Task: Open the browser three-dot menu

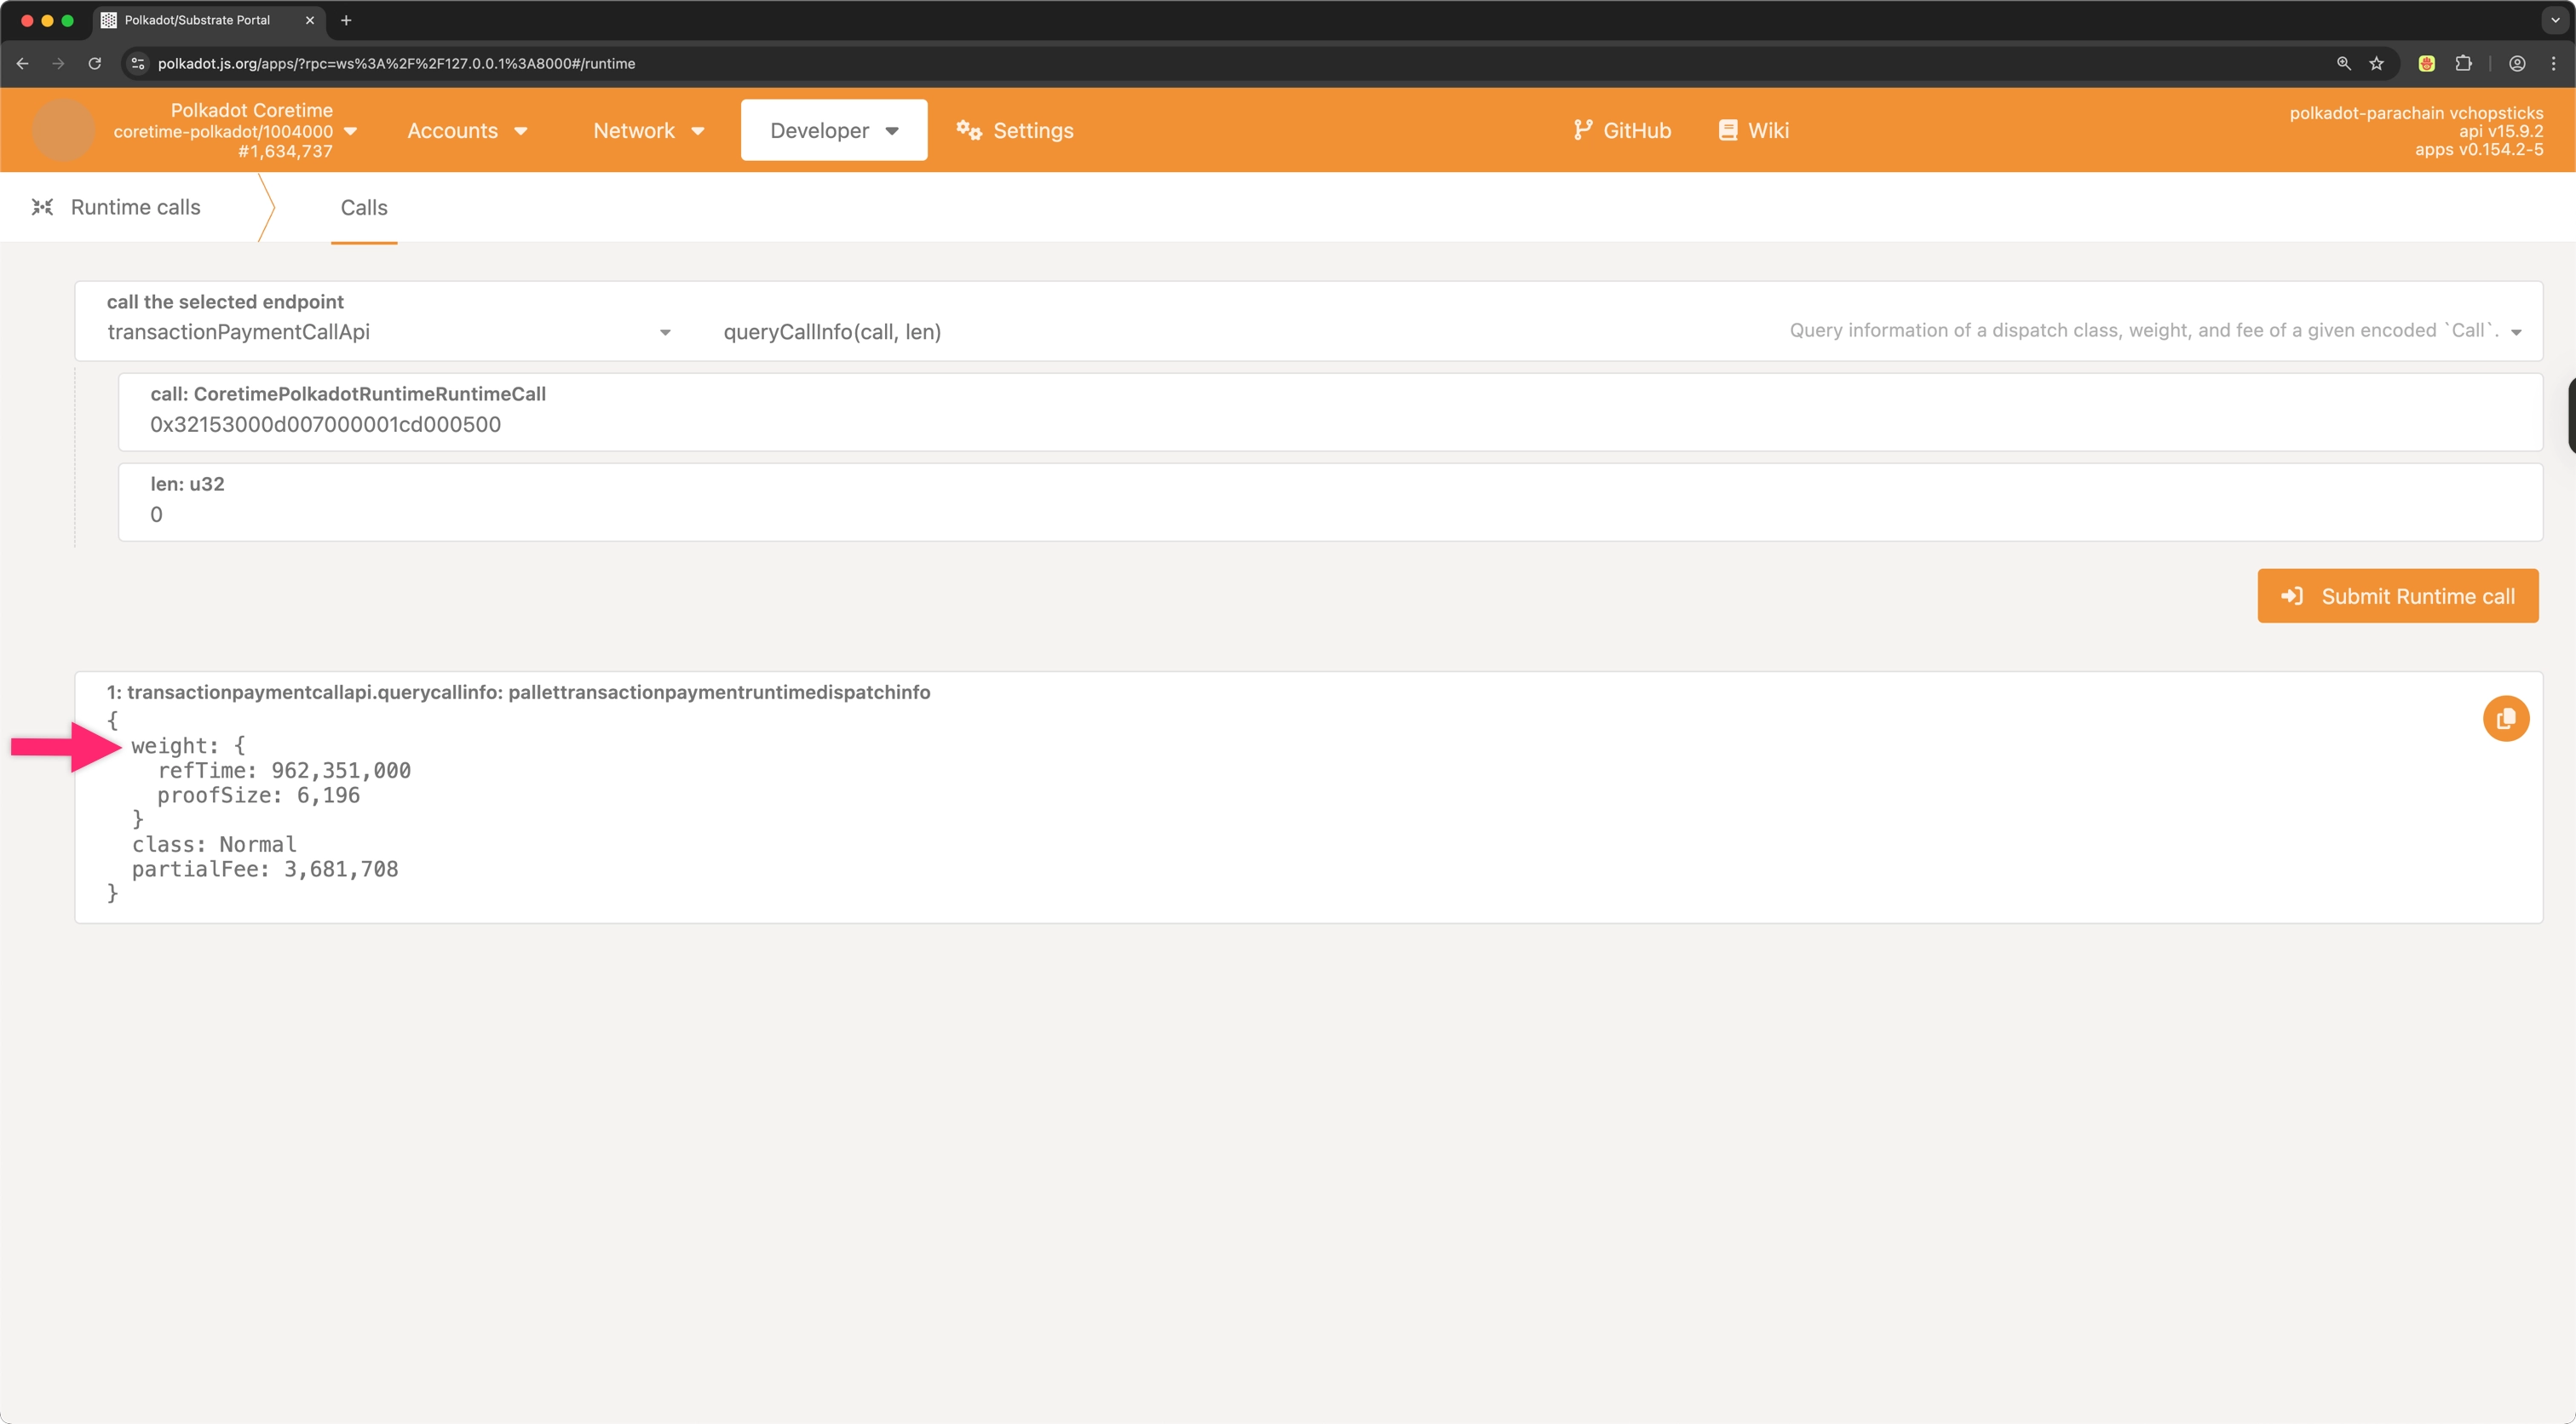Action: 2553,63
